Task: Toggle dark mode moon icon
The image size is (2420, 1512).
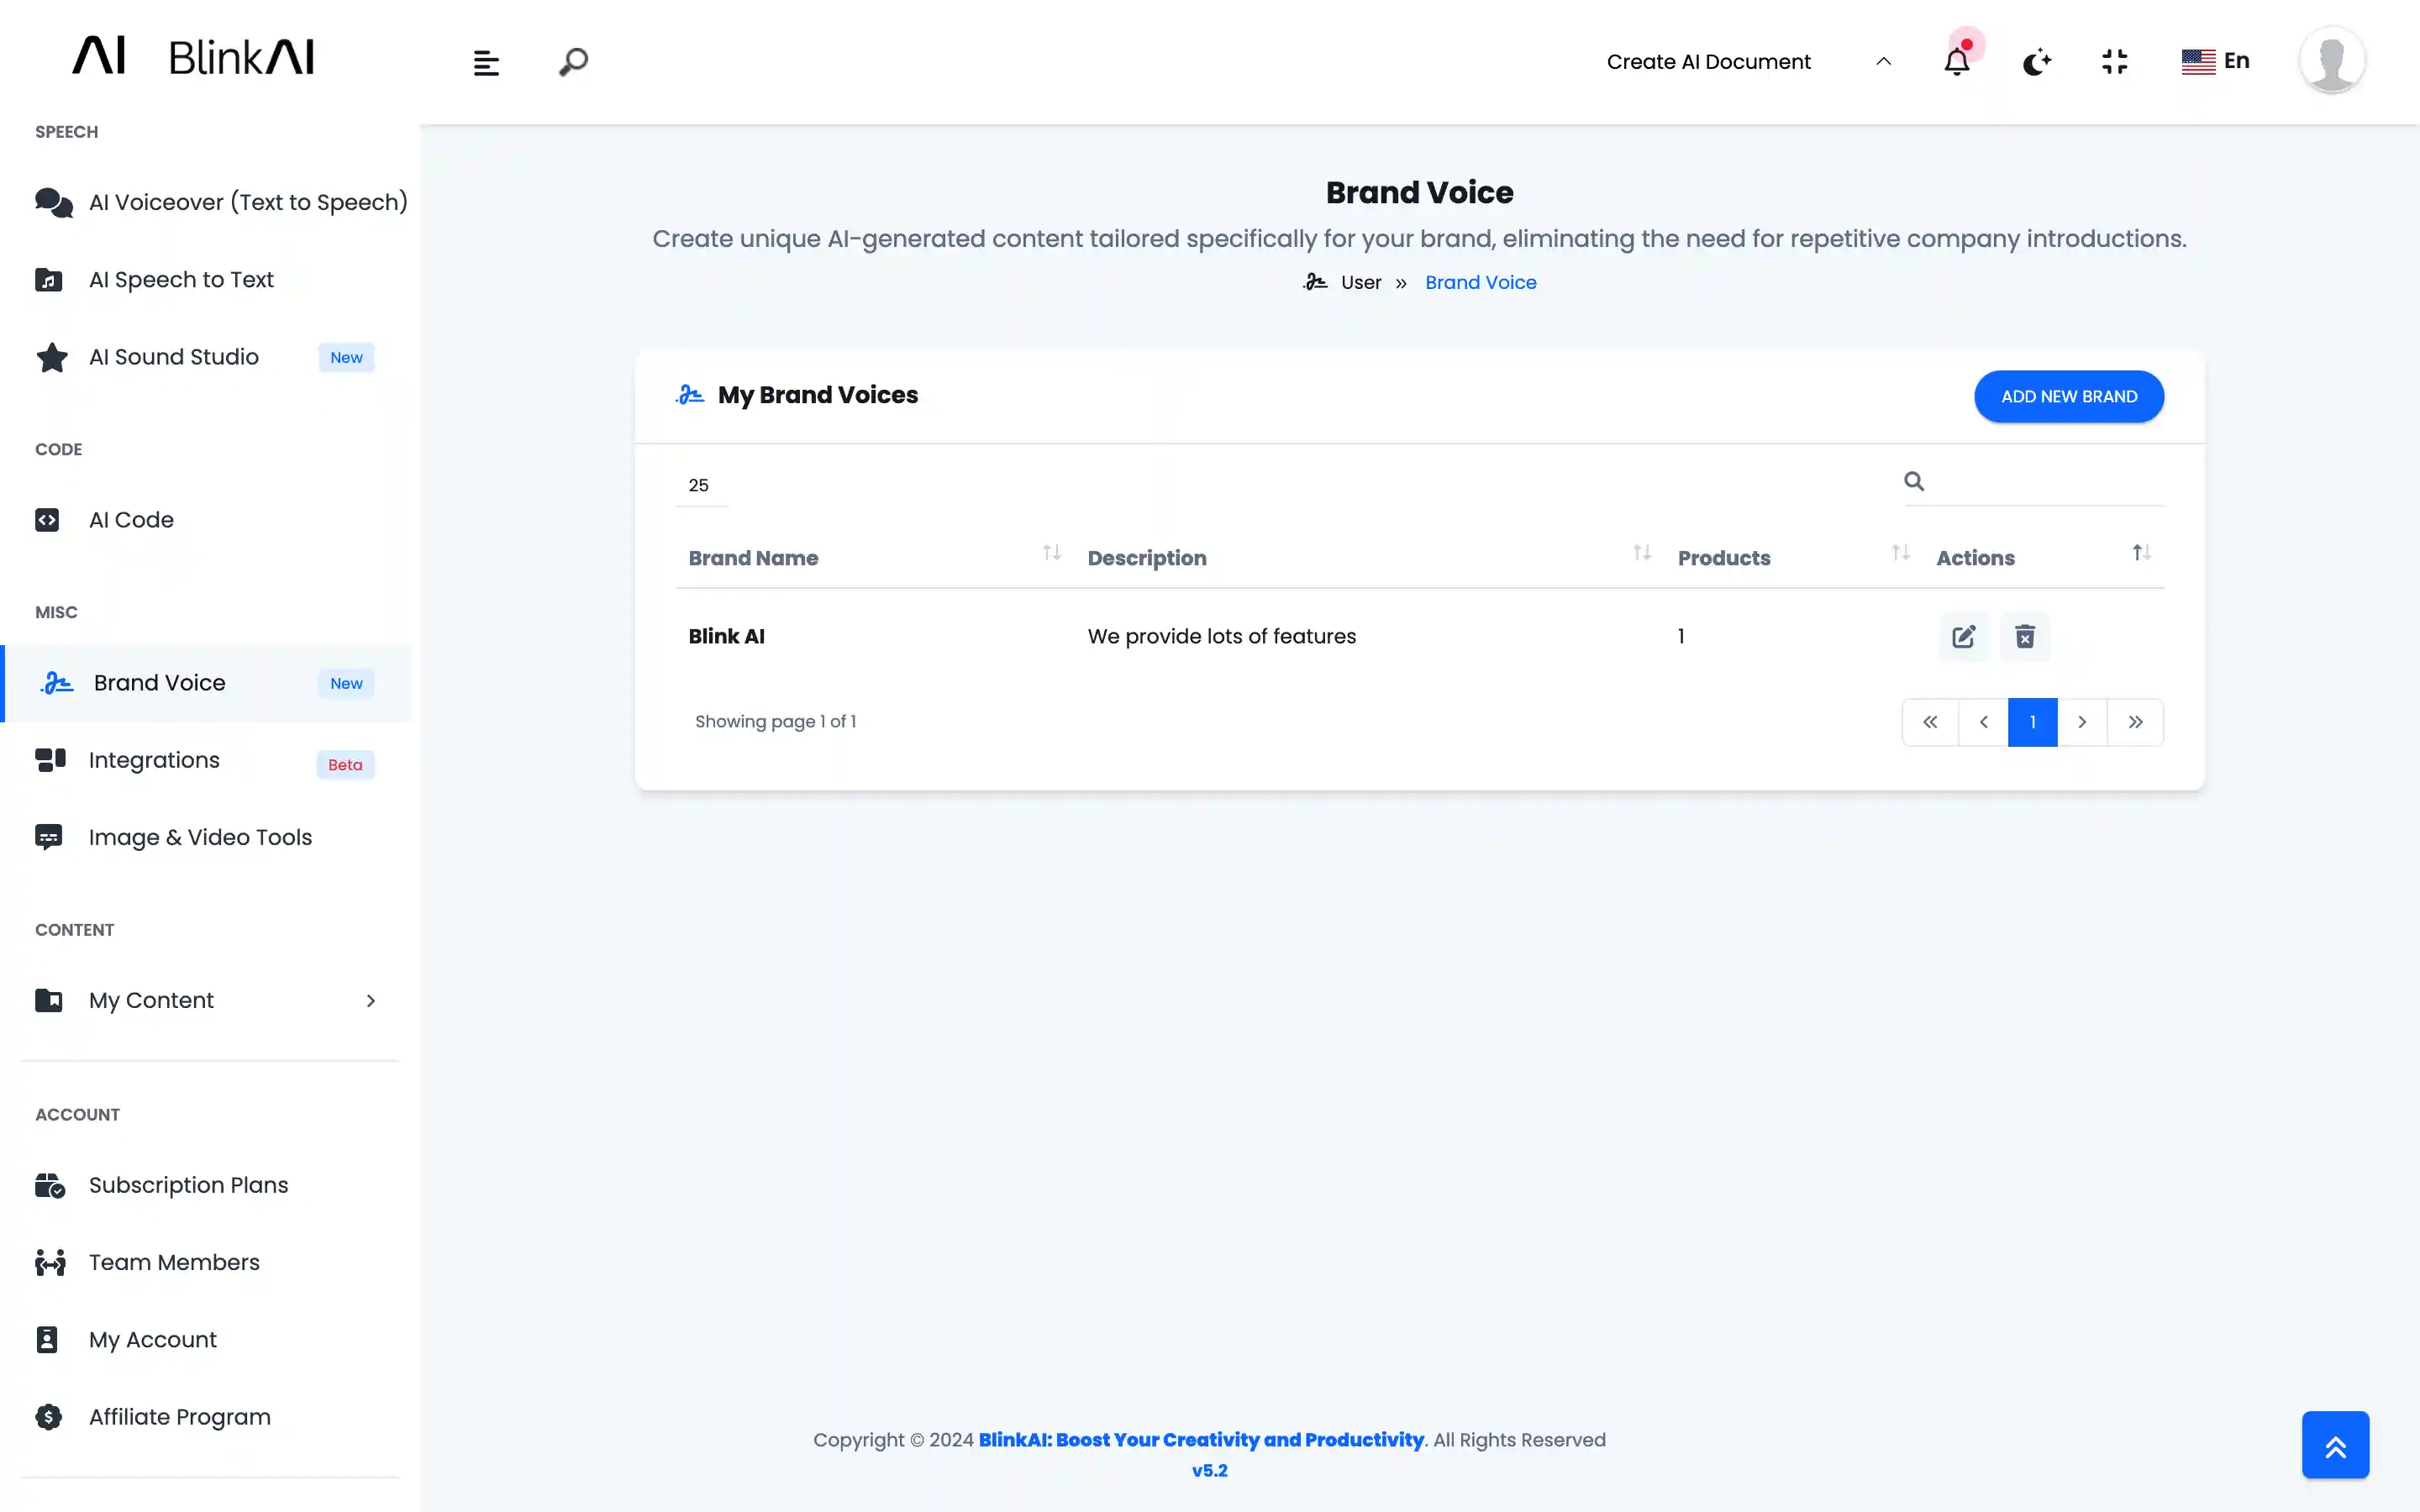Action: [2036, 62]
